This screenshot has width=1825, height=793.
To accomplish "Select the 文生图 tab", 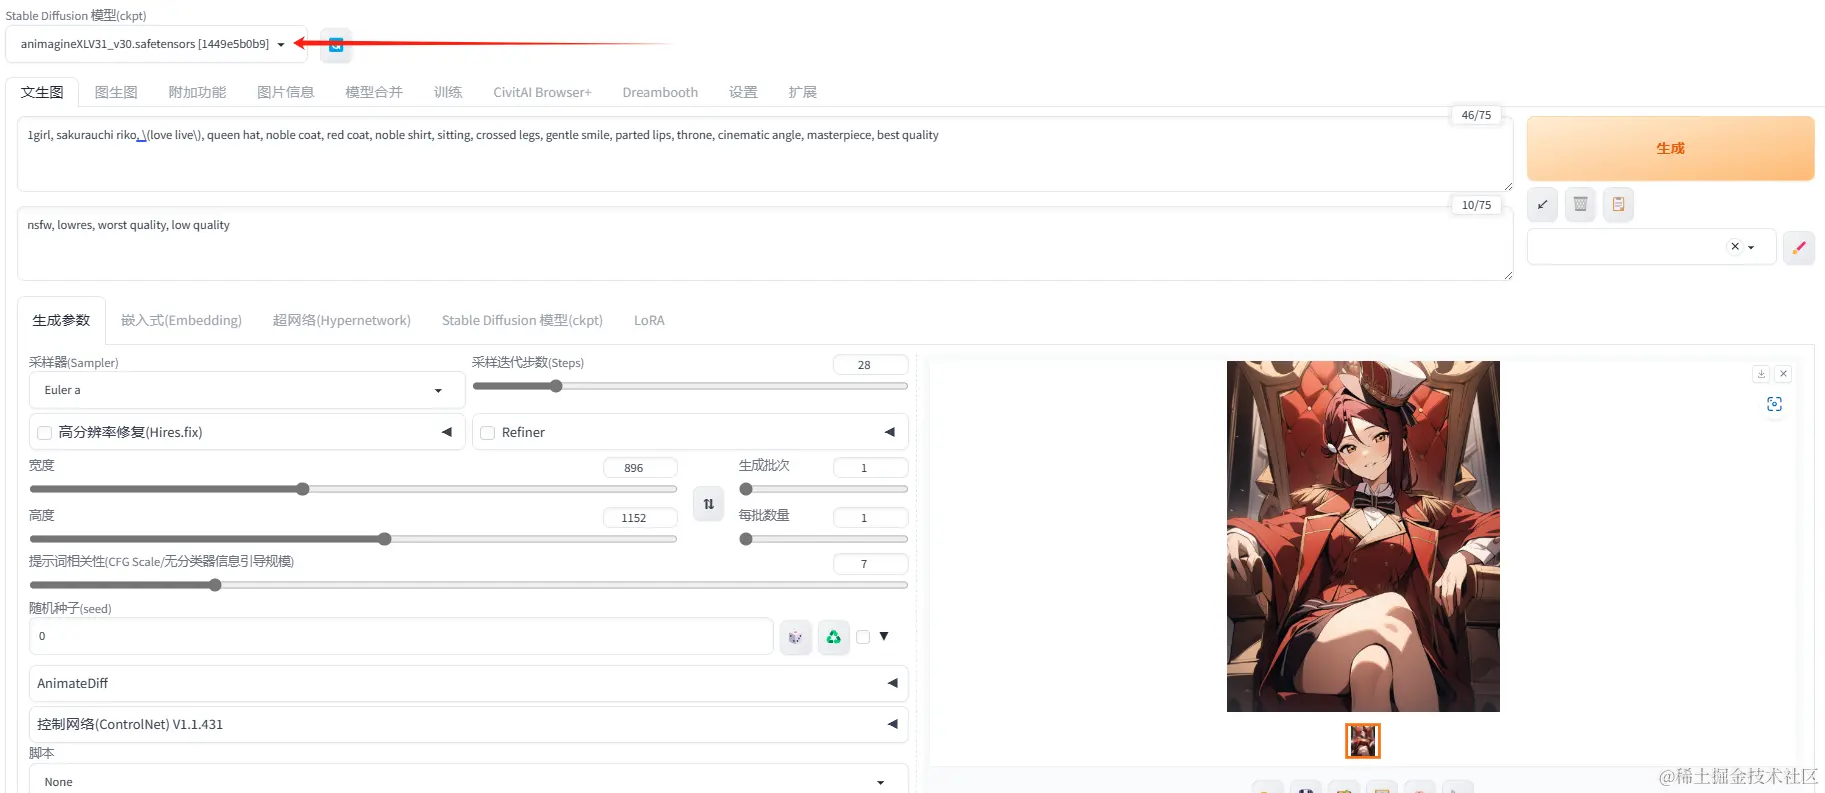I will [x=42, y=92].
